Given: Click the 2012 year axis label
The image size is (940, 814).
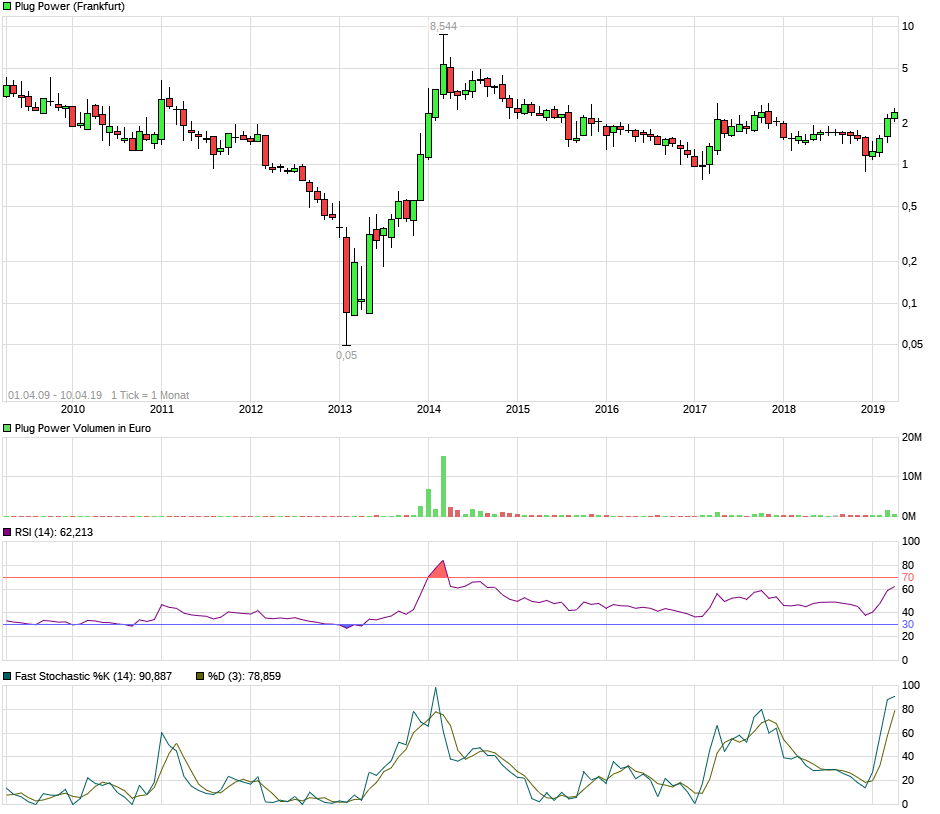Looking at the screenshot, I should tap(251, 409).
